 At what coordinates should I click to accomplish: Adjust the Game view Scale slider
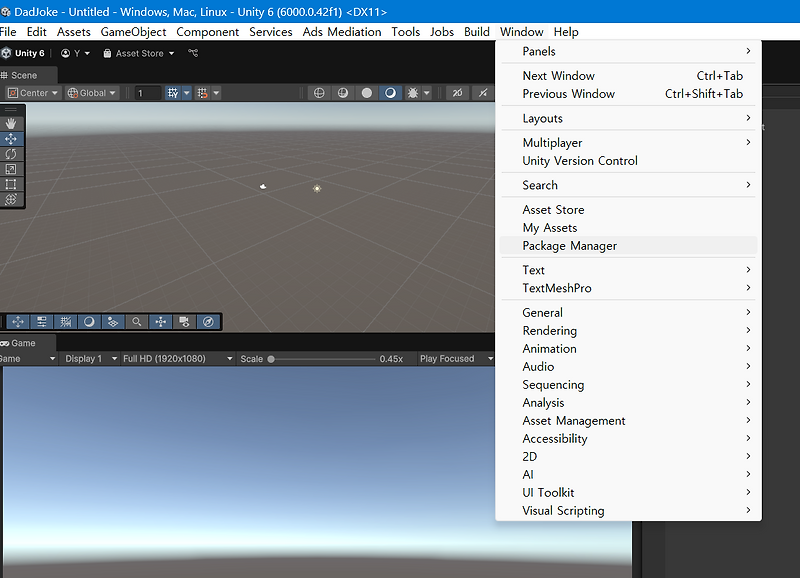tap(272, 358)
